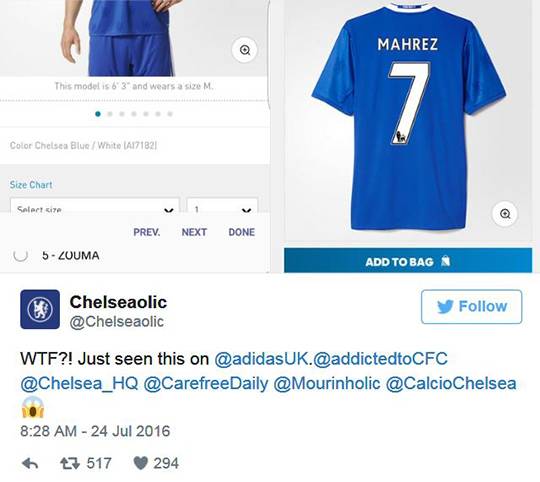This screenshot has width=540, height=482.
Task: Go to NEXT in picker
Action: click(x=194, y=232)
